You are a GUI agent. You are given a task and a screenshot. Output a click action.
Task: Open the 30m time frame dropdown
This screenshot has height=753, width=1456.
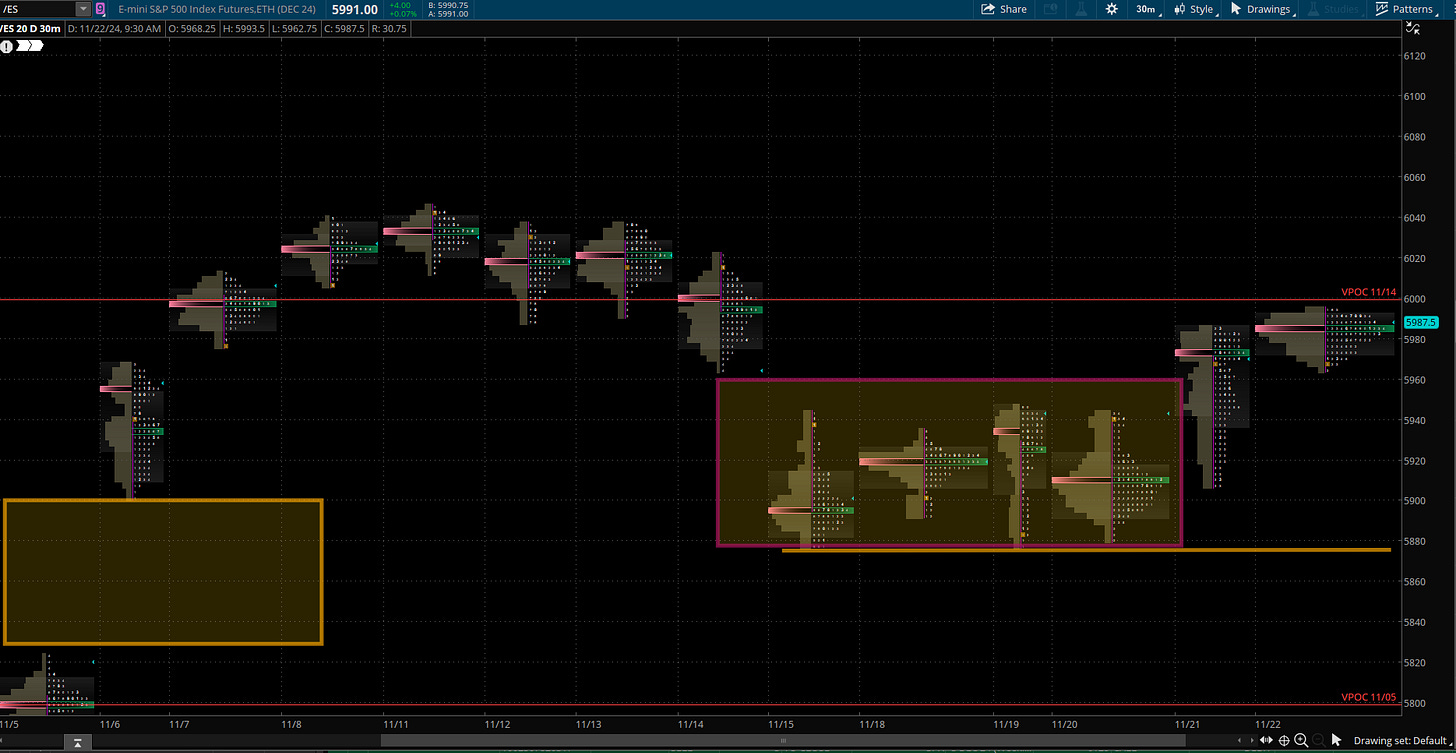(x=1145, y=9)
